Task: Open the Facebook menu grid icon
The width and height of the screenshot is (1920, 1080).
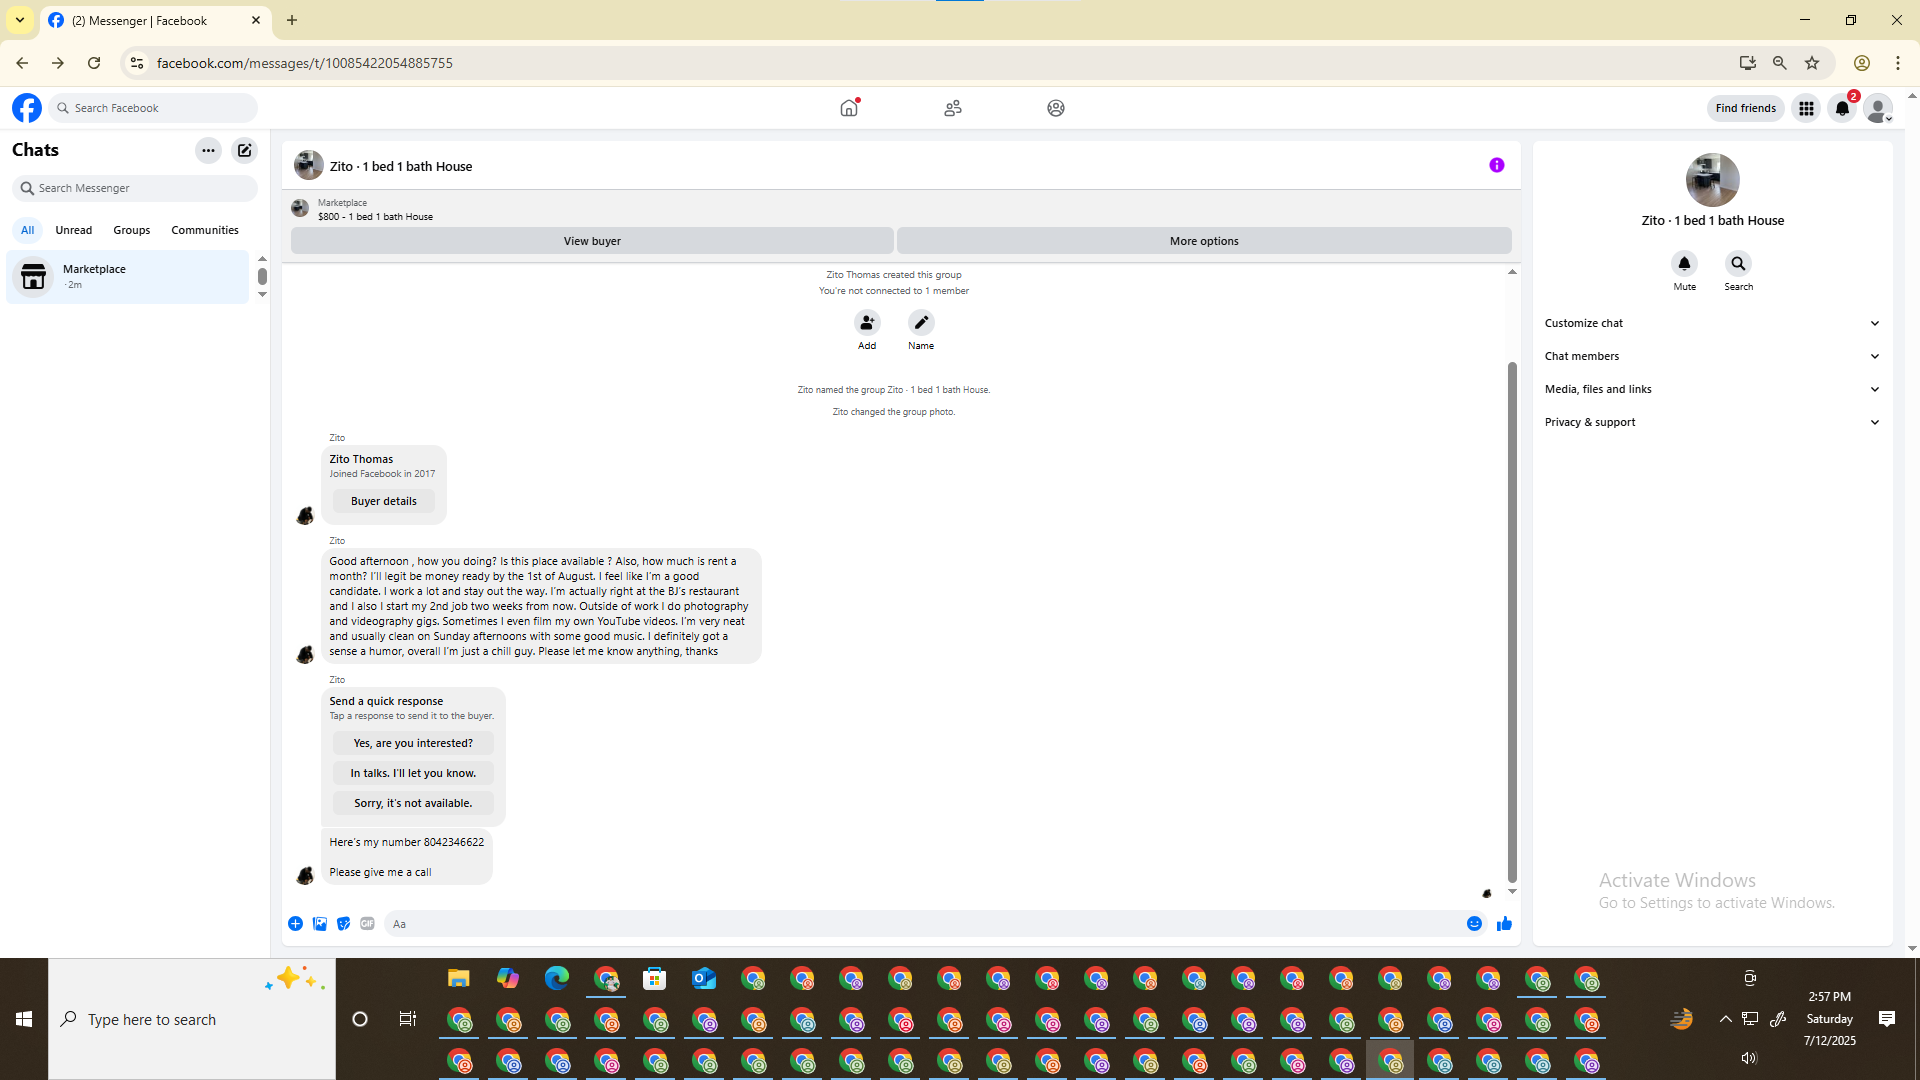Action: [x=1806, y=108]
